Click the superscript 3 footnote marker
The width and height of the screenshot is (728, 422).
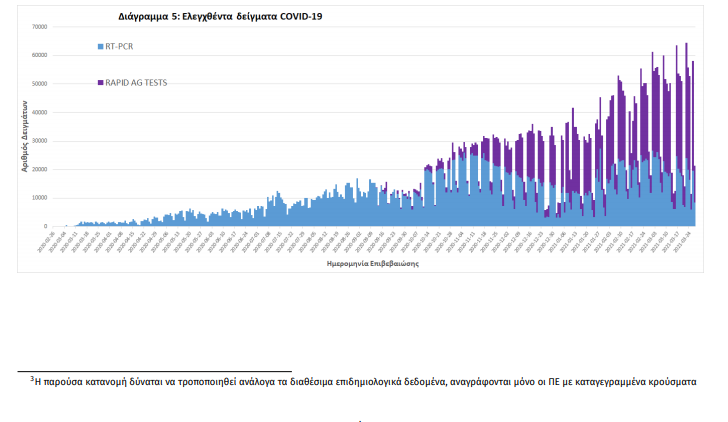click(x=31, y=378)
